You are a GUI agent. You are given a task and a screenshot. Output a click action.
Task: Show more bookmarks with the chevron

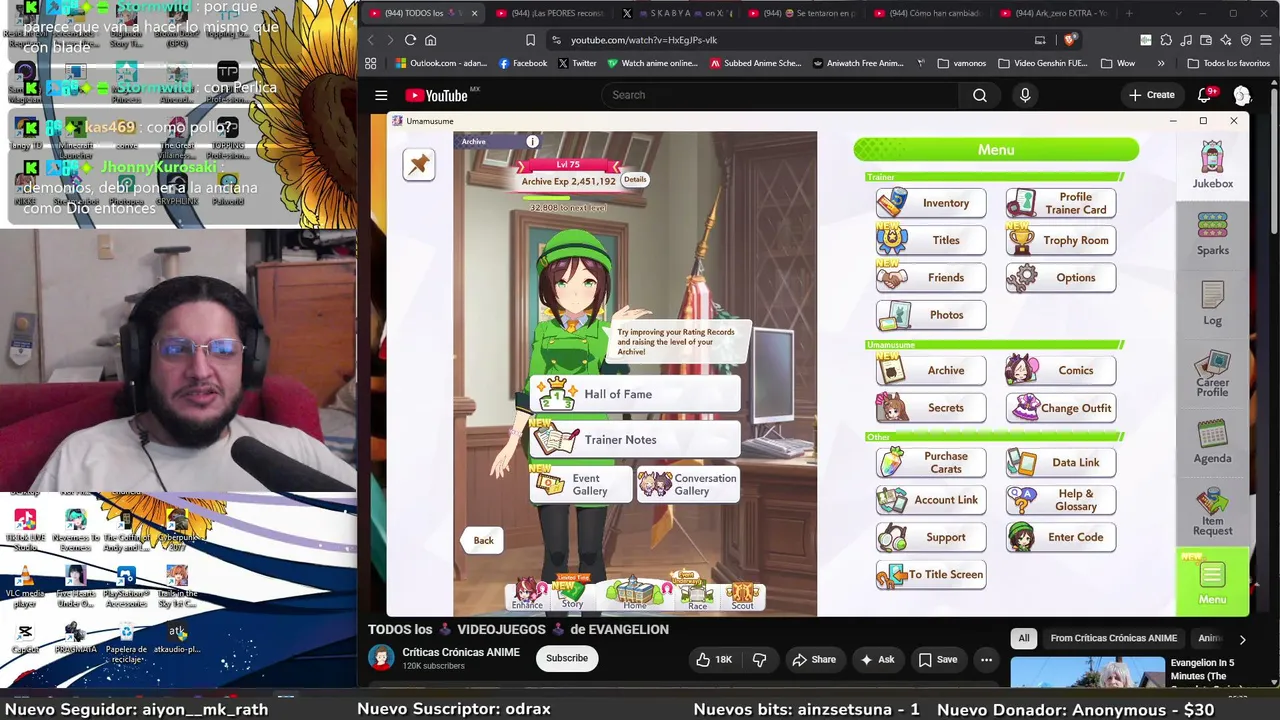pyautogui.click(x=1161, y=63)
